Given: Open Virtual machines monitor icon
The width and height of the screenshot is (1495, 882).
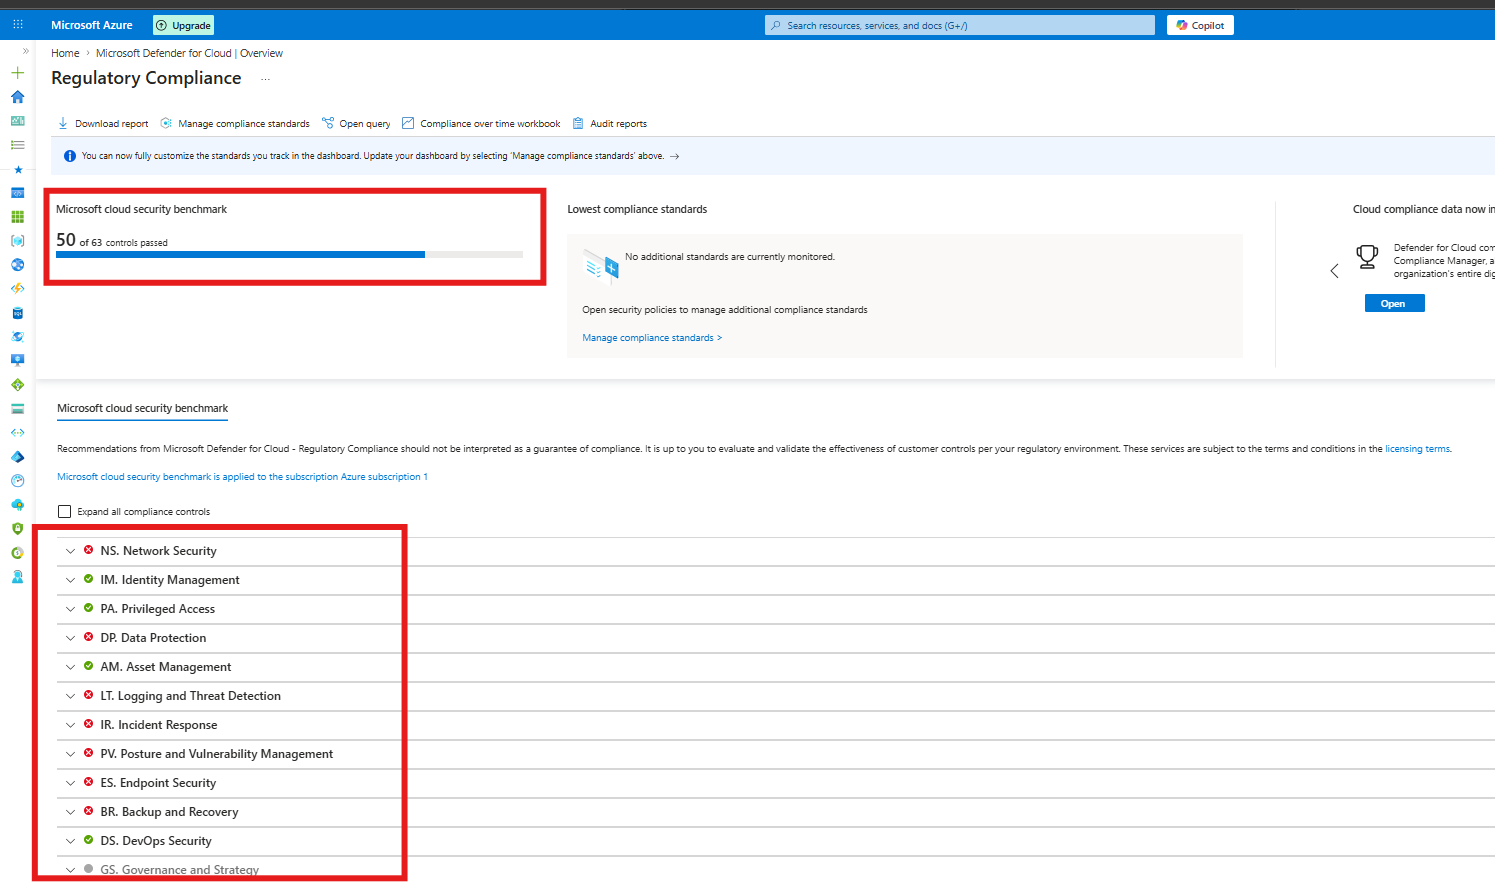Looking at the screenshot, I should pos(17,360).
